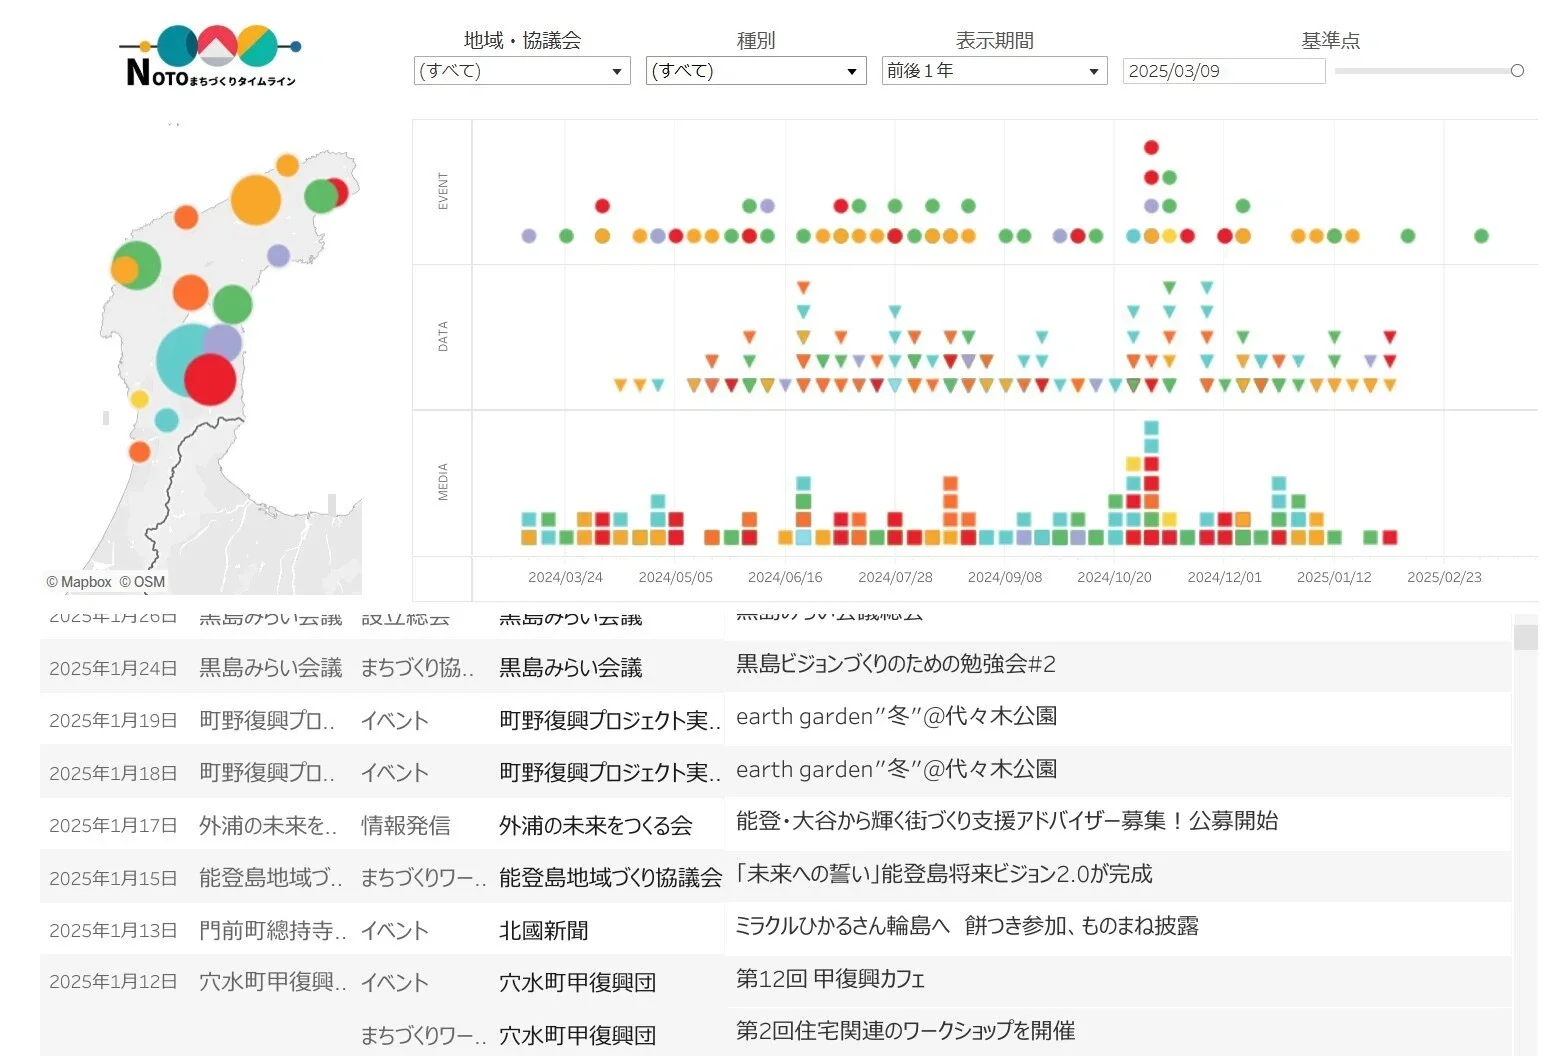This screenshot has width=1543, height=1056.
Task: Click the table's vertical scrollbar thumb
Action: (x=1525, y=637)
